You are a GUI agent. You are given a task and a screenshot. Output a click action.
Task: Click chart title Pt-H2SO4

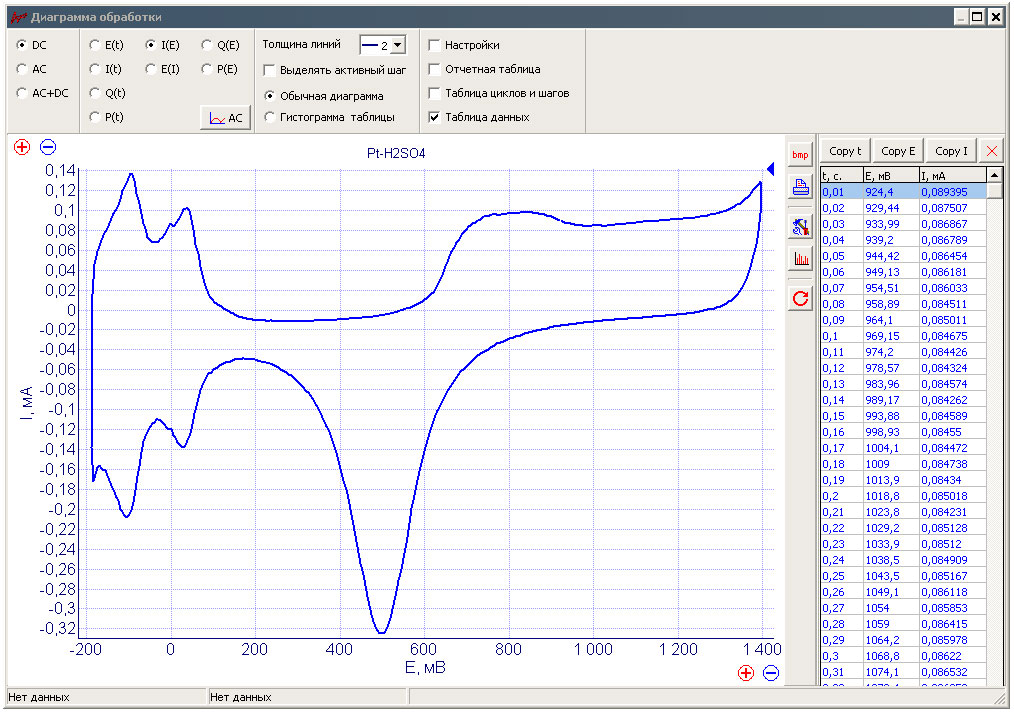396,153
